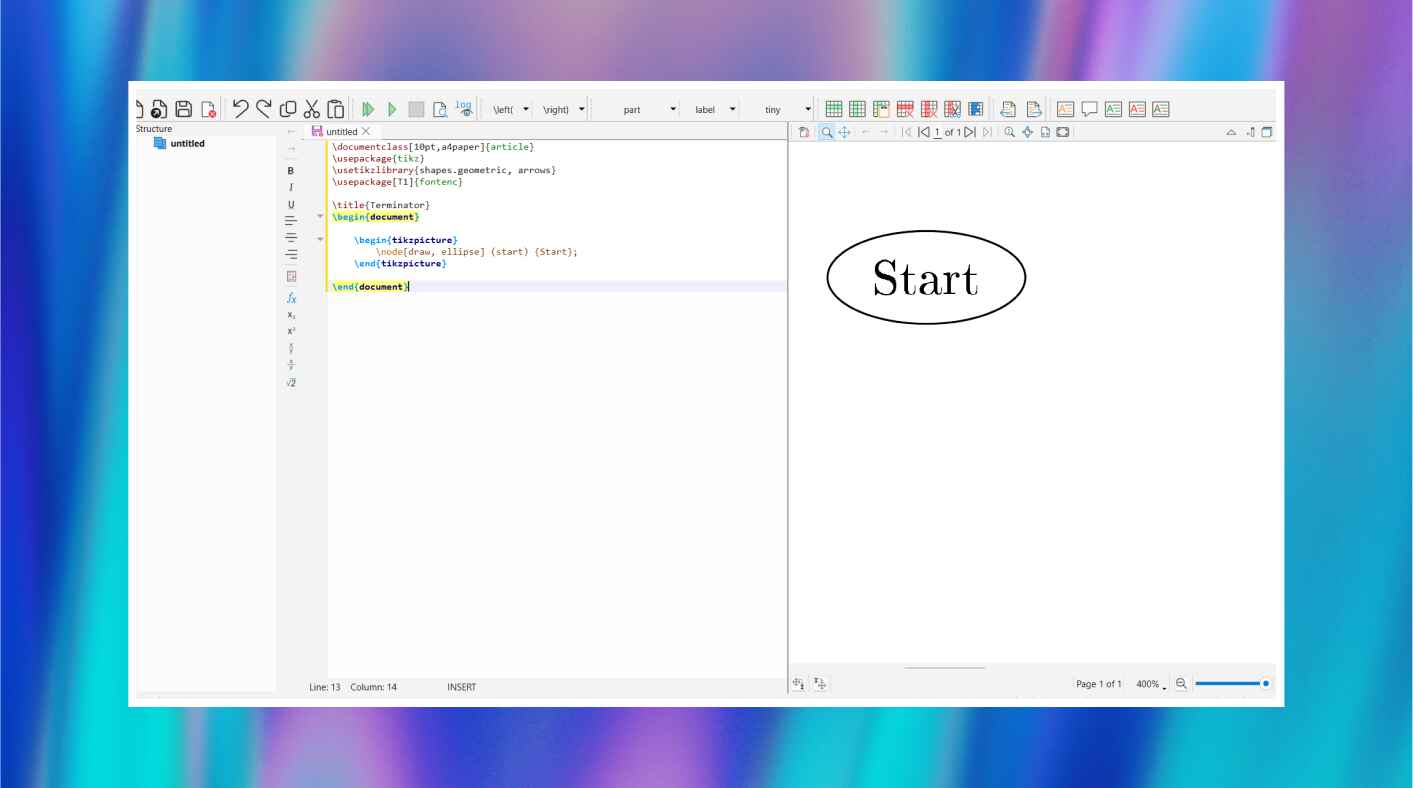Open the PDF viewer
This screenshot has height=788, width=1413.
point(440,109)
